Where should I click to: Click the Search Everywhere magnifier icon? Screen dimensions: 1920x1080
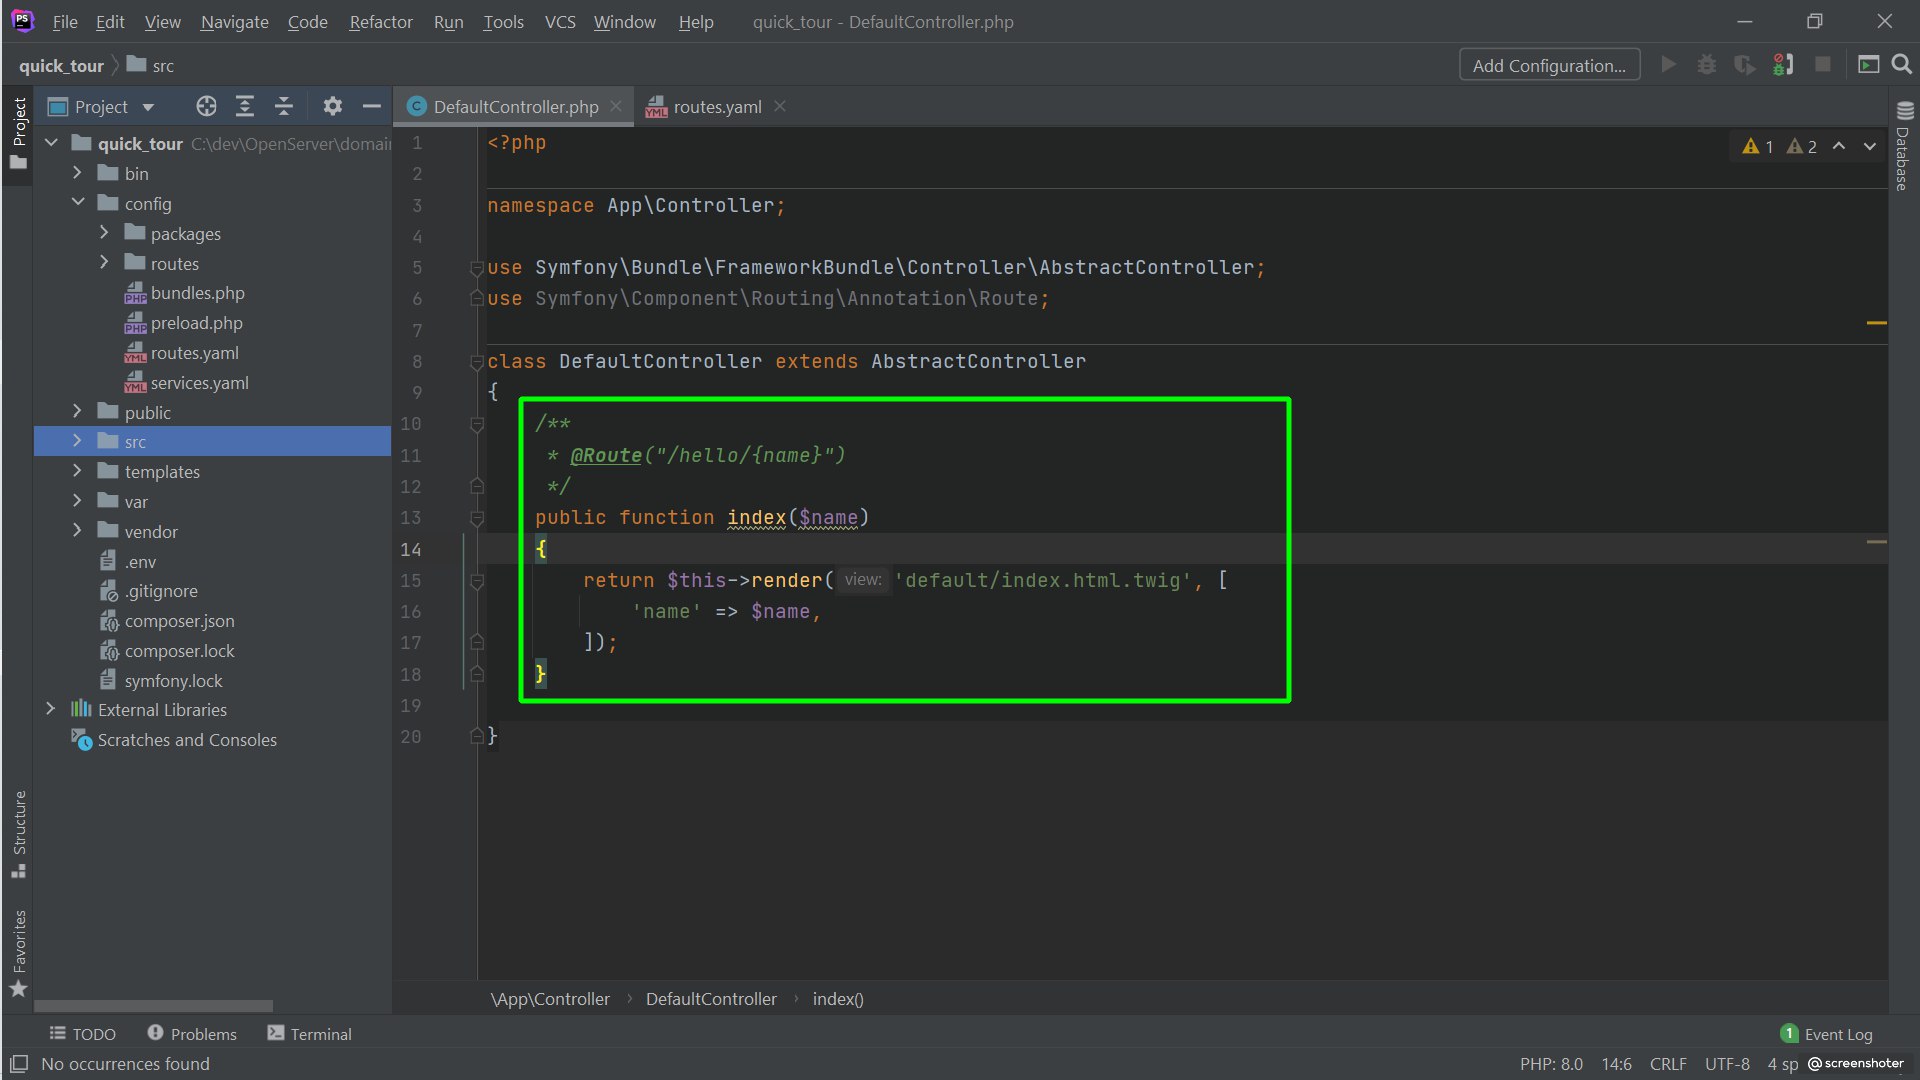pyautogui.click(x=1902, y=65)
